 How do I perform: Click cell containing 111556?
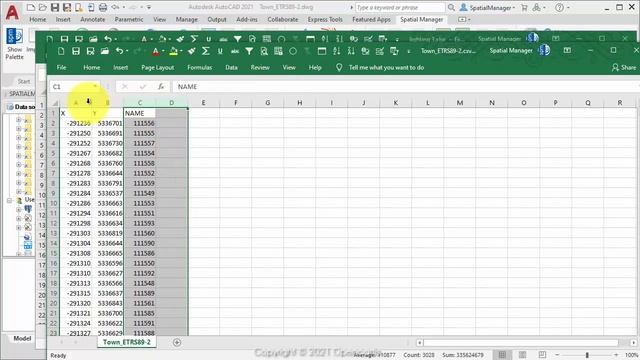(140, 123)
